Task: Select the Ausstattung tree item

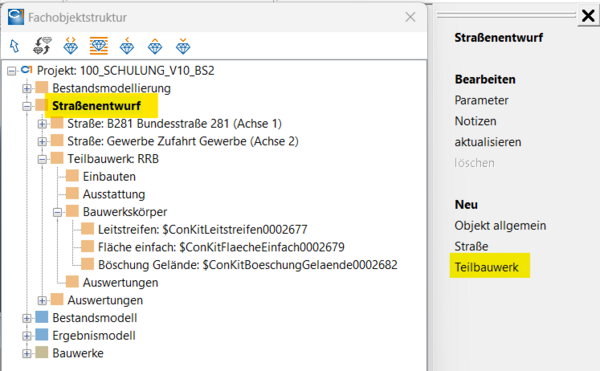Action: click(x=114, y=194)
